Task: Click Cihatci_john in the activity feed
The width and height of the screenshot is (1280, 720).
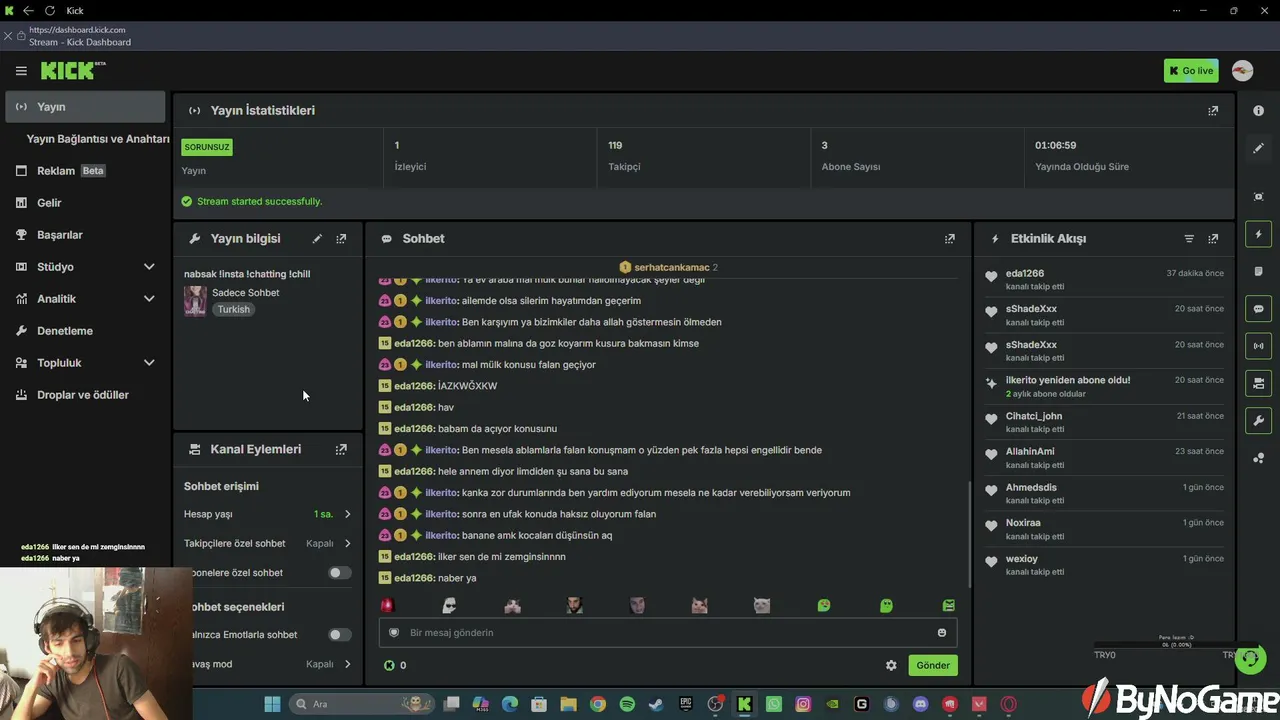Action: tap(1034, 416)
